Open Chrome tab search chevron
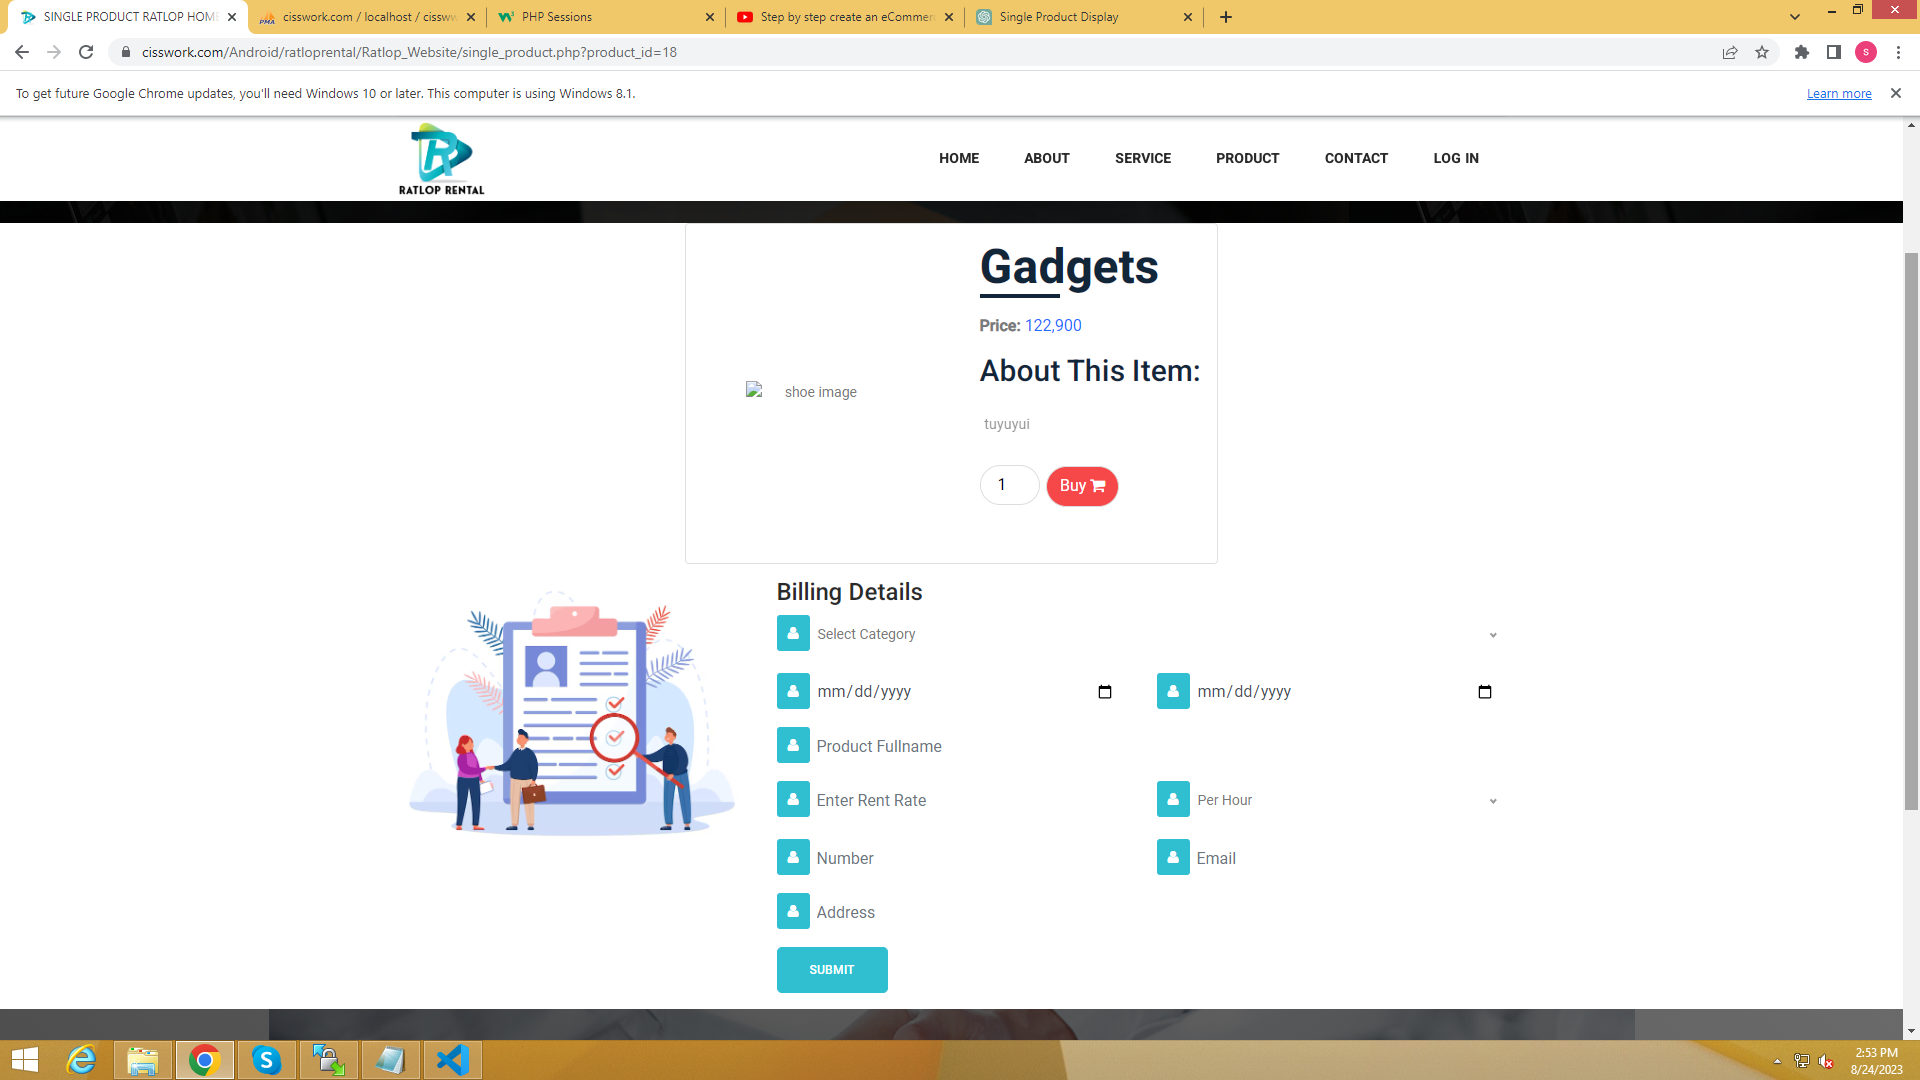Screen dimensions: 1920x1080 coord(1794,17)
